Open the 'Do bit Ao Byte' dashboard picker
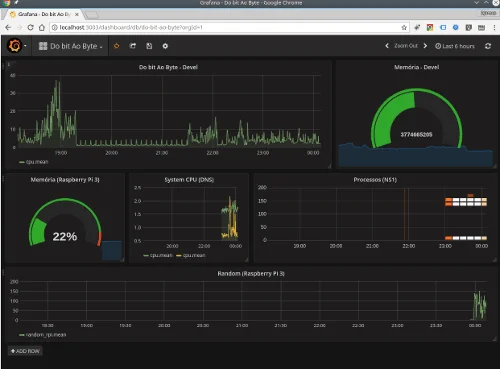Viewport: 500px width, 369px height. [x=70, y=46]
